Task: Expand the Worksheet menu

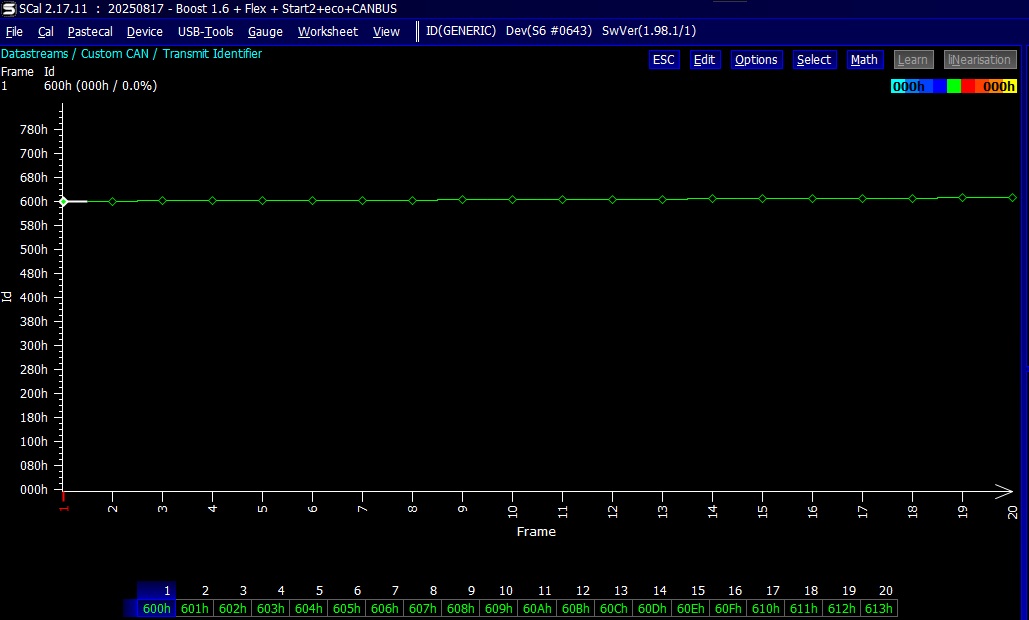Action: click(x=327, y=31)
